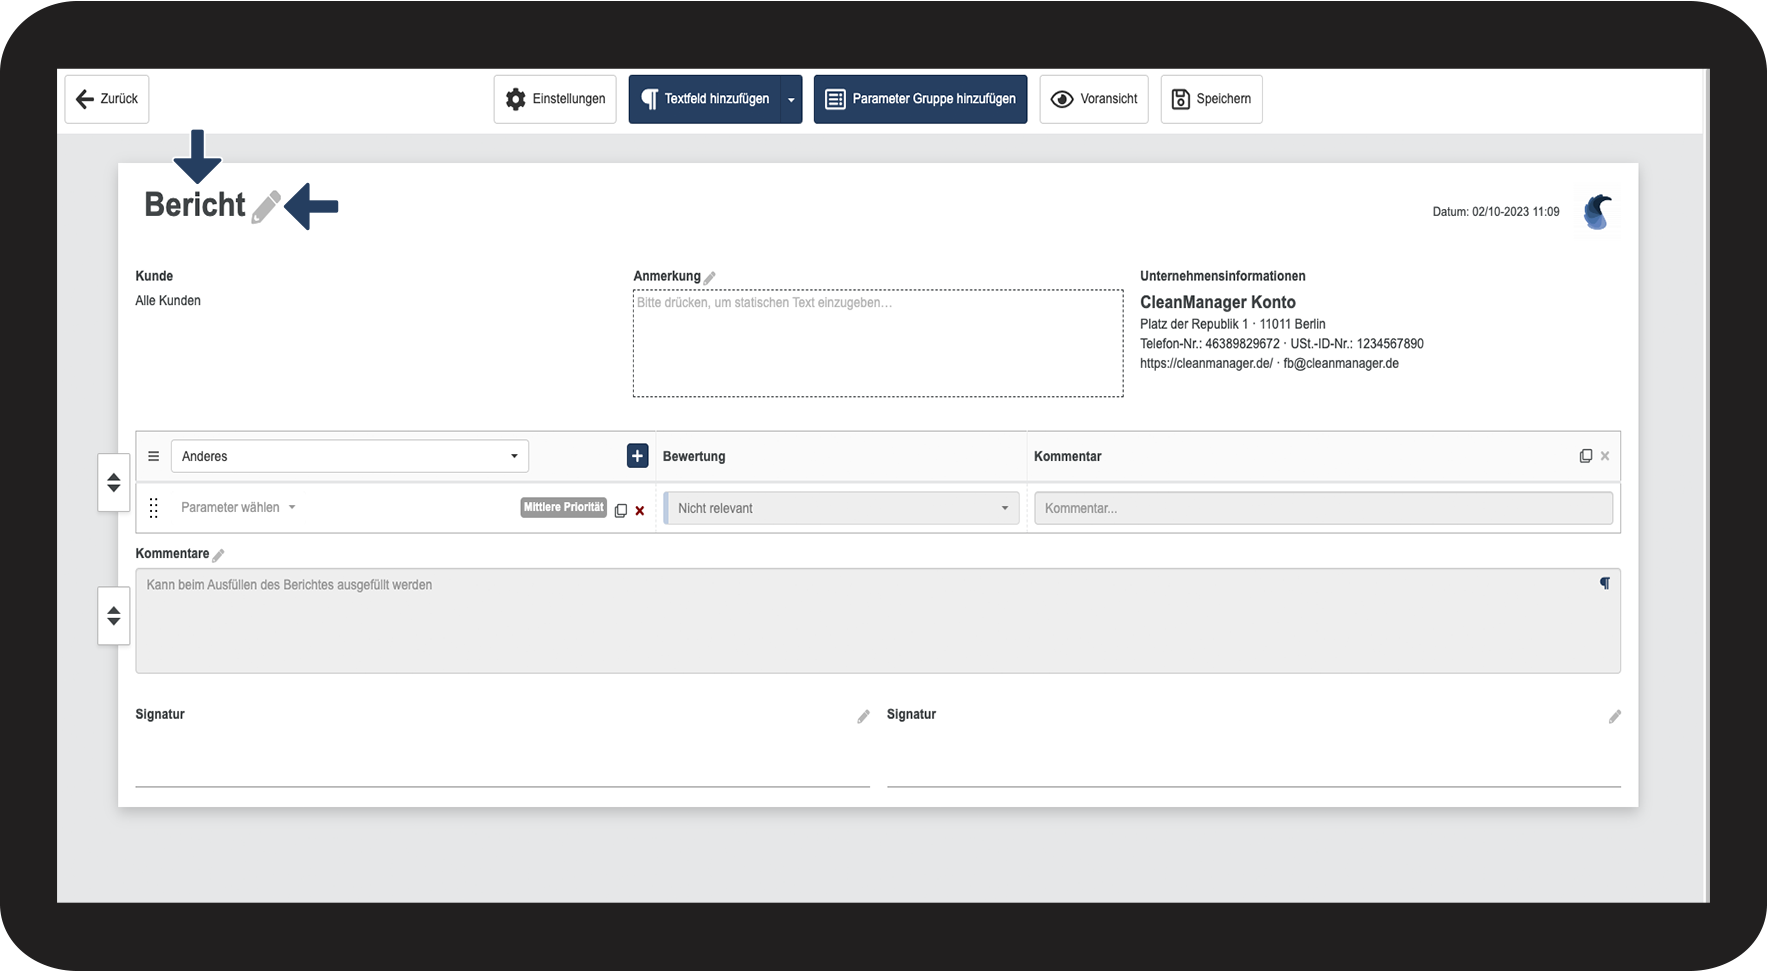1767x971 pixels.
Task: Add a parameter with the plus icon
Action: (x=637, y=456)
